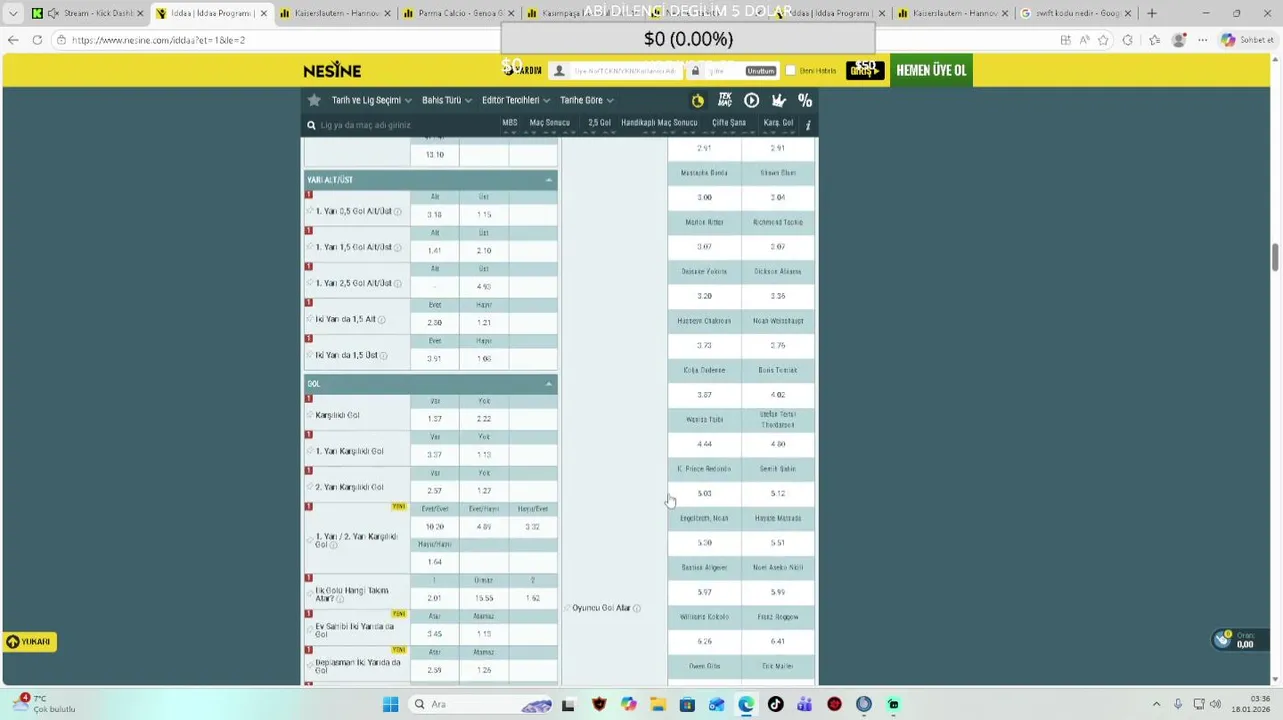Click the live play circle icon
1283x720 pixels.
pyautogui.click(x=751, y=100)
